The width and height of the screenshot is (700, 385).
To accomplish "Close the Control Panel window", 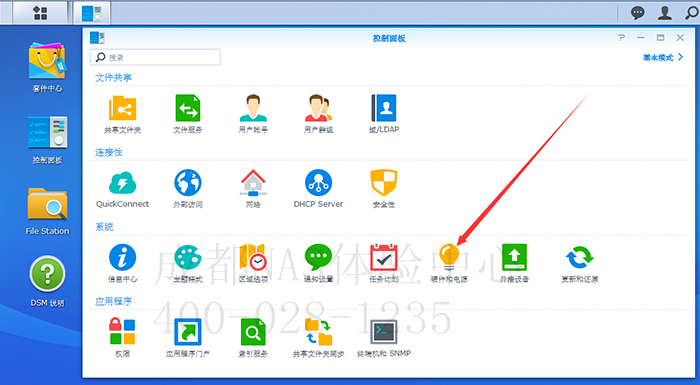I will point(680,38).
